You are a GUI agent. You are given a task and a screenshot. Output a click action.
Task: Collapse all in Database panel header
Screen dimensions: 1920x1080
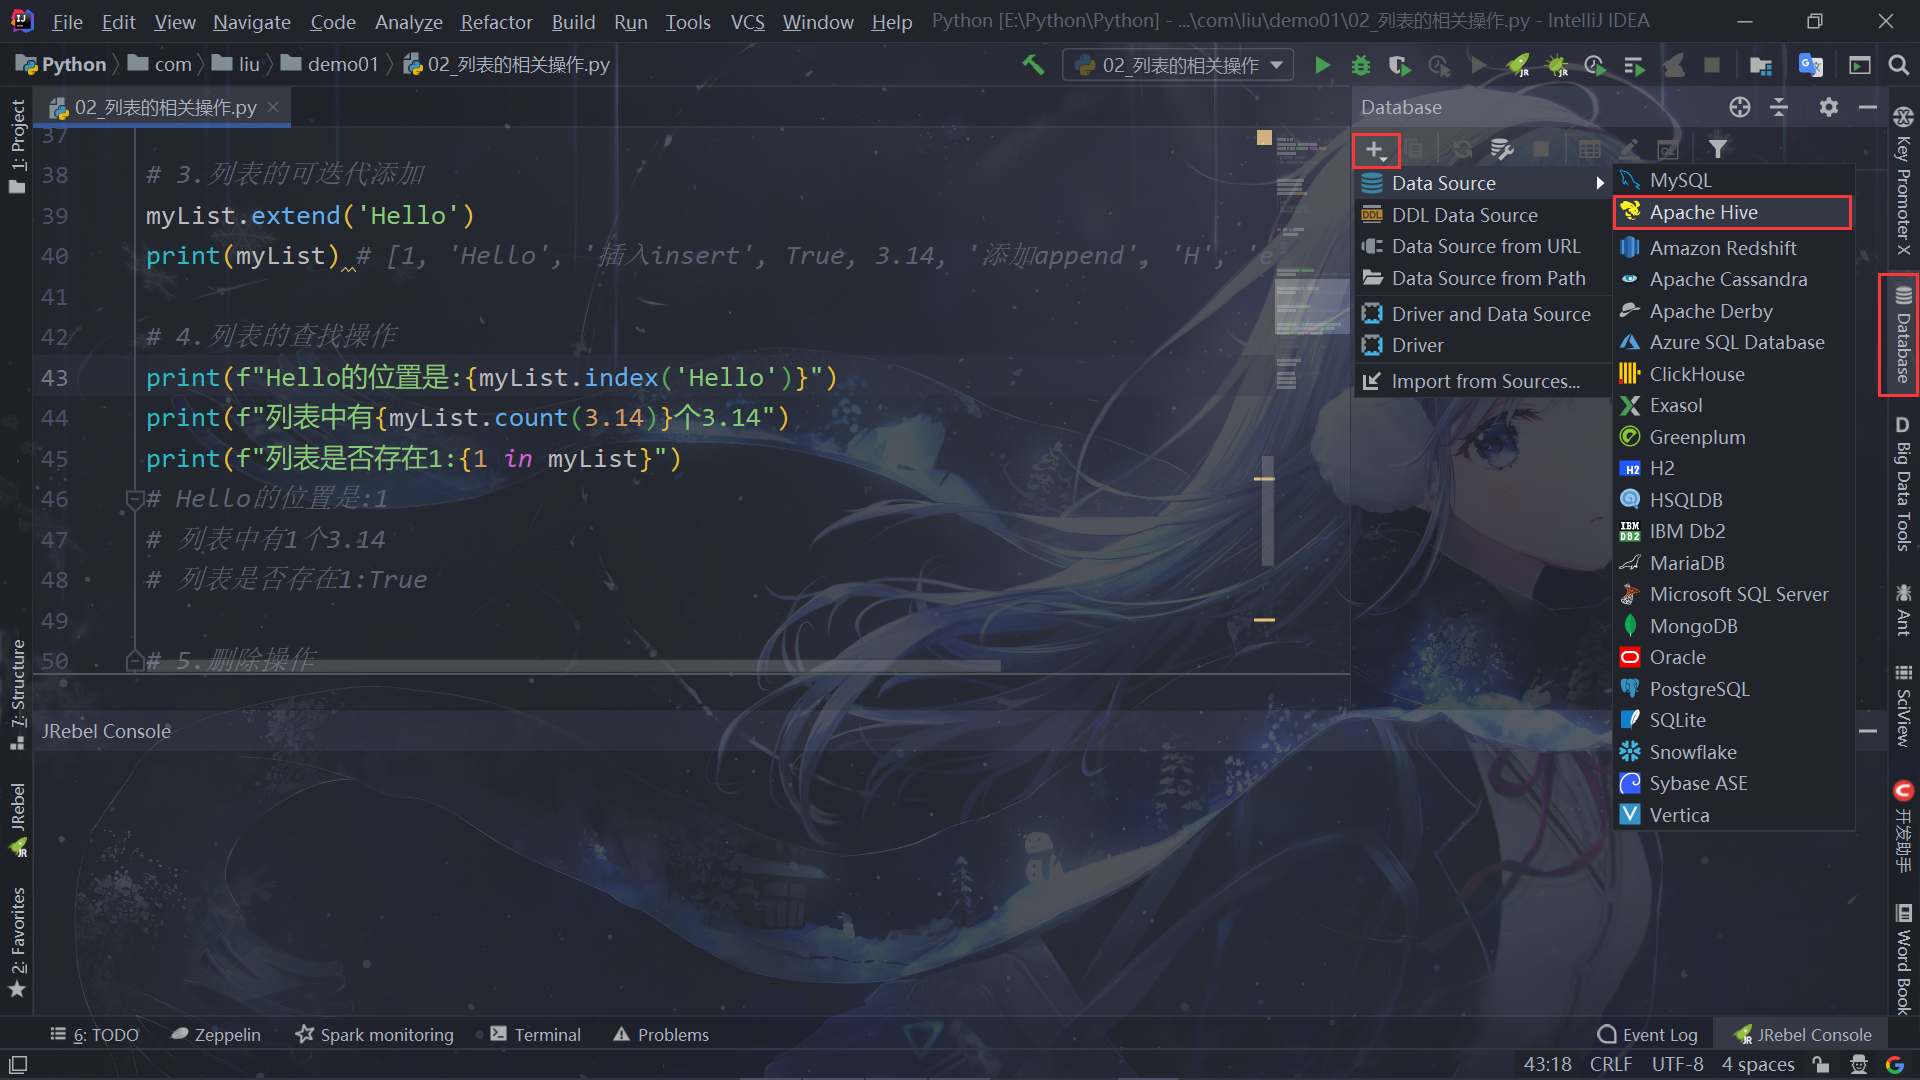point(1779,107)
